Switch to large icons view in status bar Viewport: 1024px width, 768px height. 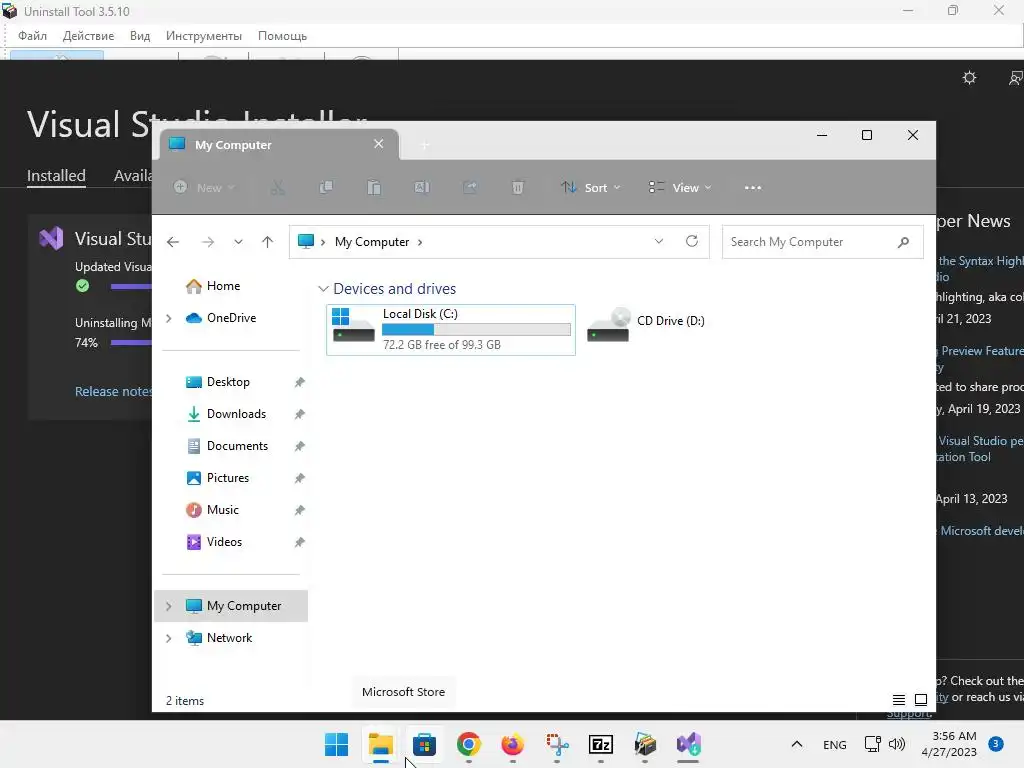click(x=921, y=700)
